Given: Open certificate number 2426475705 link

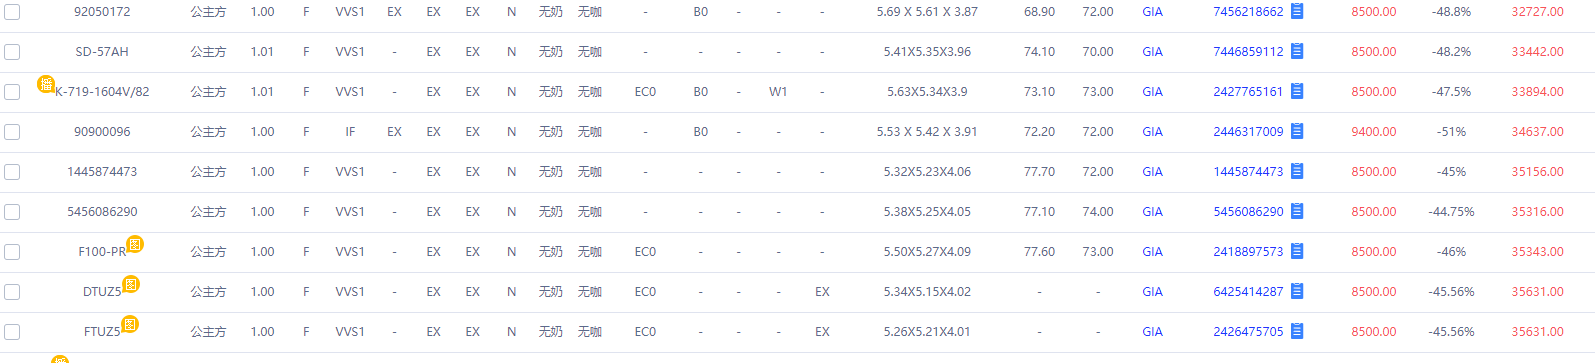Looking at the screenshot, I should [1248, 332].
